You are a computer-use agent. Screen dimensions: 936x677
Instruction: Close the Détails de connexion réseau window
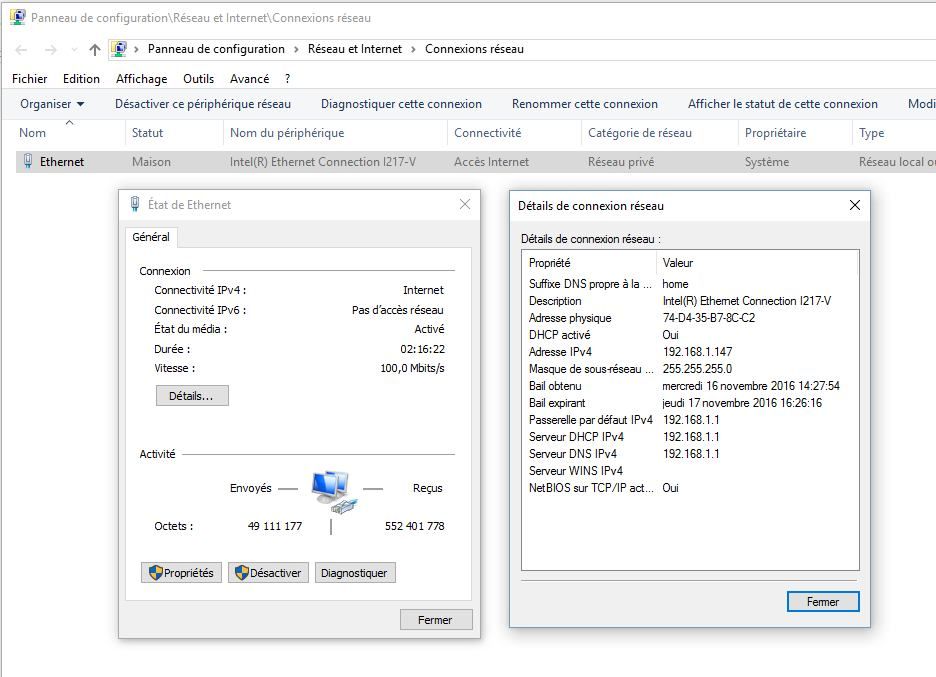coord(854,205)
